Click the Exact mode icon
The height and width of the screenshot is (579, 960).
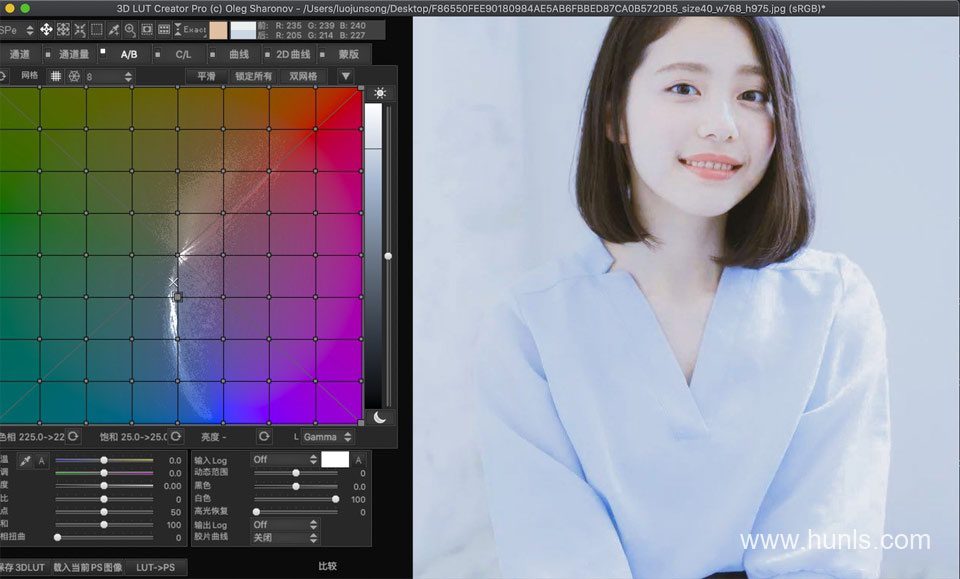(x=190, y=29)
